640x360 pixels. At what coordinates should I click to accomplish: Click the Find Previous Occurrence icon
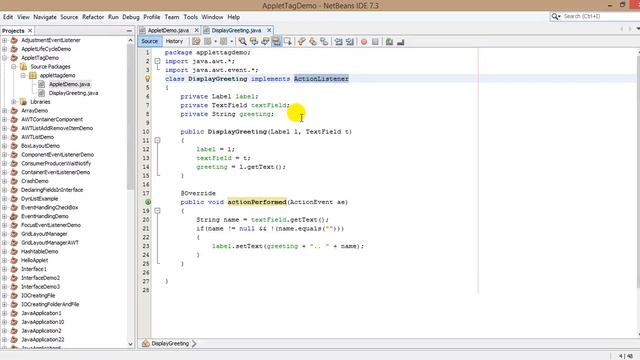click(253, 41)
